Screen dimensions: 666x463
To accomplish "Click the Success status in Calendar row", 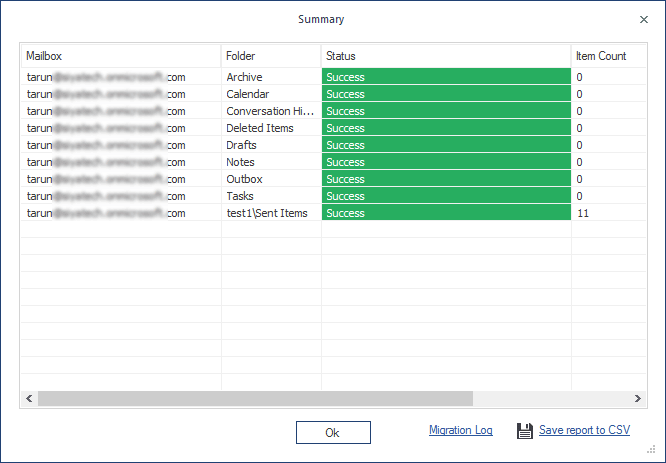I will click(x=446, y=94).
